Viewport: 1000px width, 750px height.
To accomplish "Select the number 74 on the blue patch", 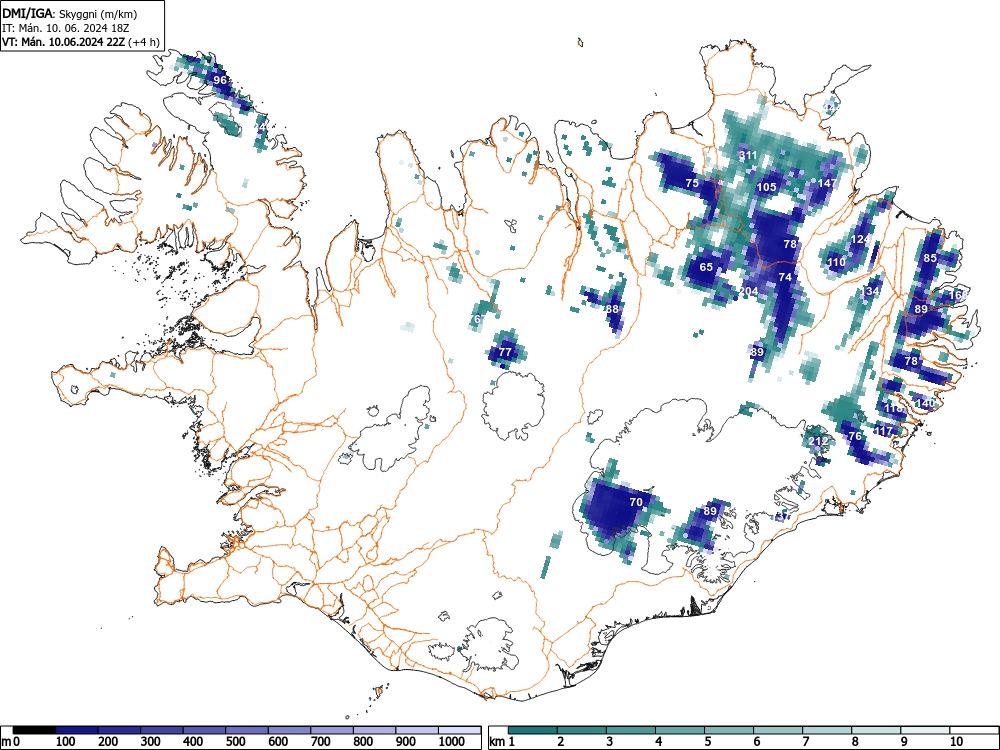I will (x=785, y=277).
